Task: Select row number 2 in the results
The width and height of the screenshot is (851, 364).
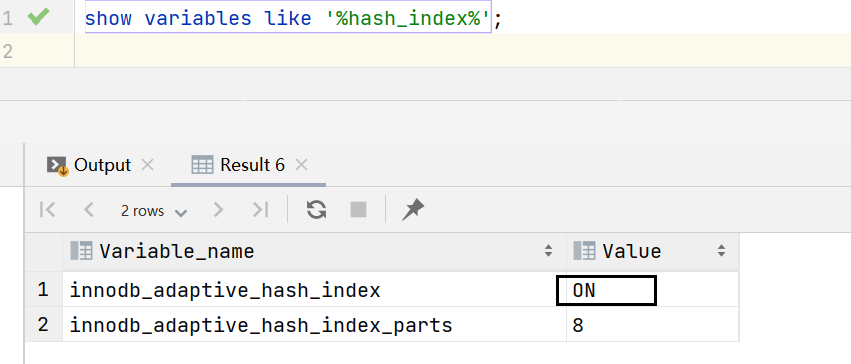Action: pos(43,325)
